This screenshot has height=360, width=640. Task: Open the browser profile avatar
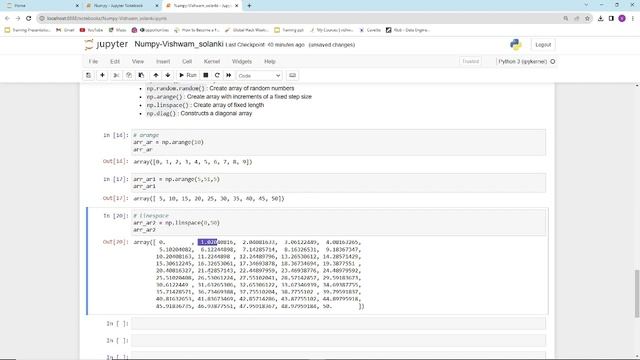[x=622, y=18]
